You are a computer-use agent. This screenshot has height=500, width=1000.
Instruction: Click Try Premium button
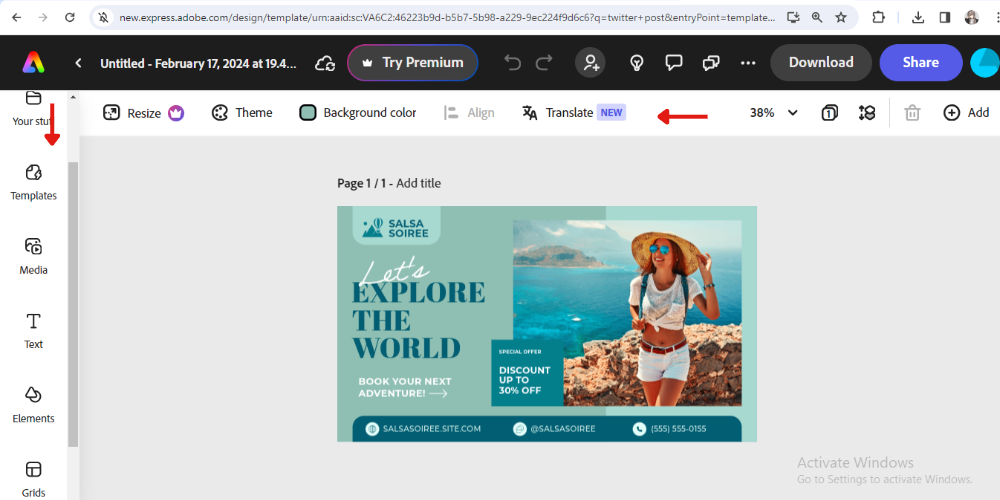click(413, 62)
